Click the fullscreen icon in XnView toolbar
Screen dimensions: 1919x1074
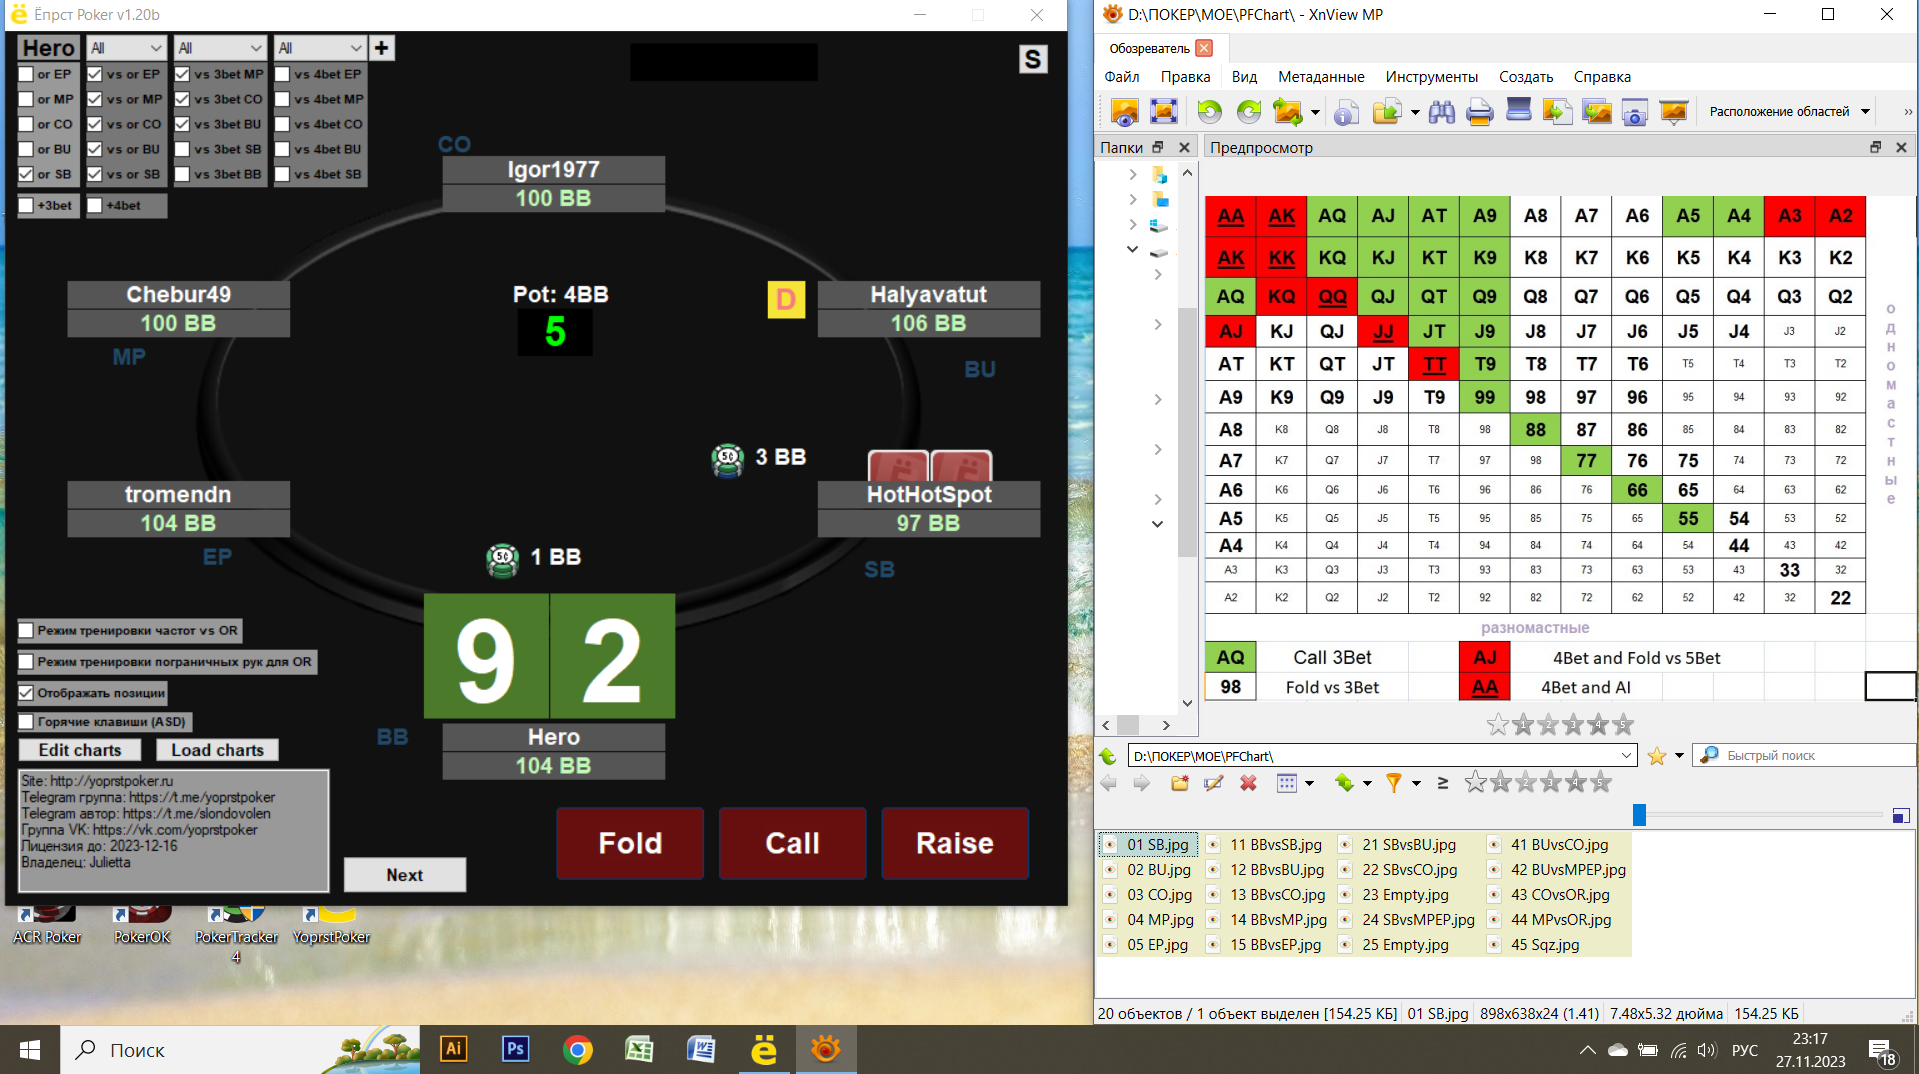[x=1163, y=112]
